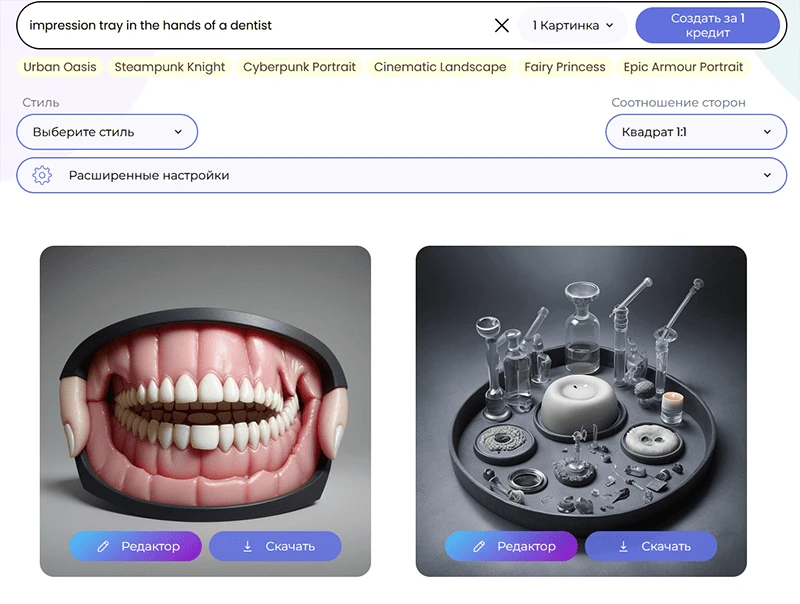Click 'Создать за 1 кредит' button

[707, 25]
